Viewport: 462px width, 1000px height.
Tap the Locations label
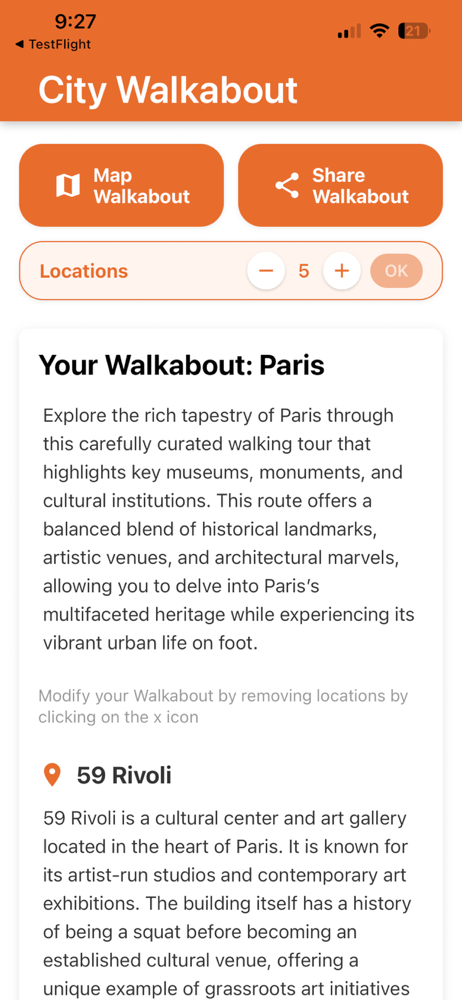click(x=84, y=271)
